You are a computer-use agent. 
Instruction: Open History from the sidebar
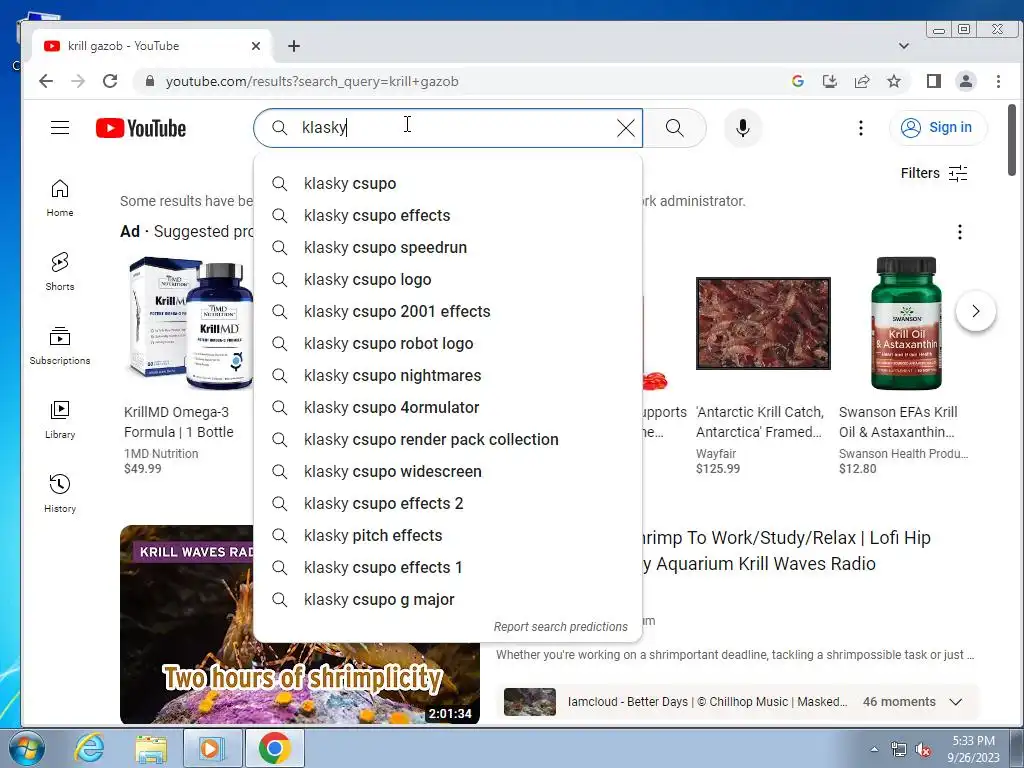click(x=60, y=493)
